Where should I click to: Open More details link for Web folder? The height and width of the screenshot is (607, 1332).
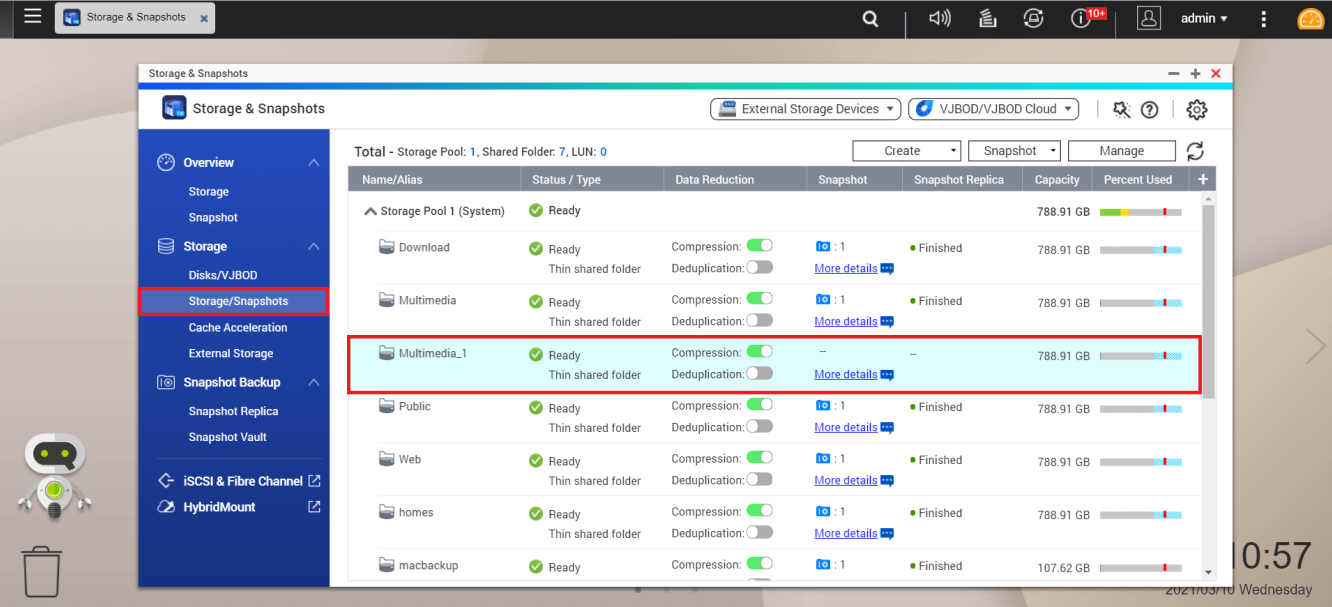tap(845, 480)
